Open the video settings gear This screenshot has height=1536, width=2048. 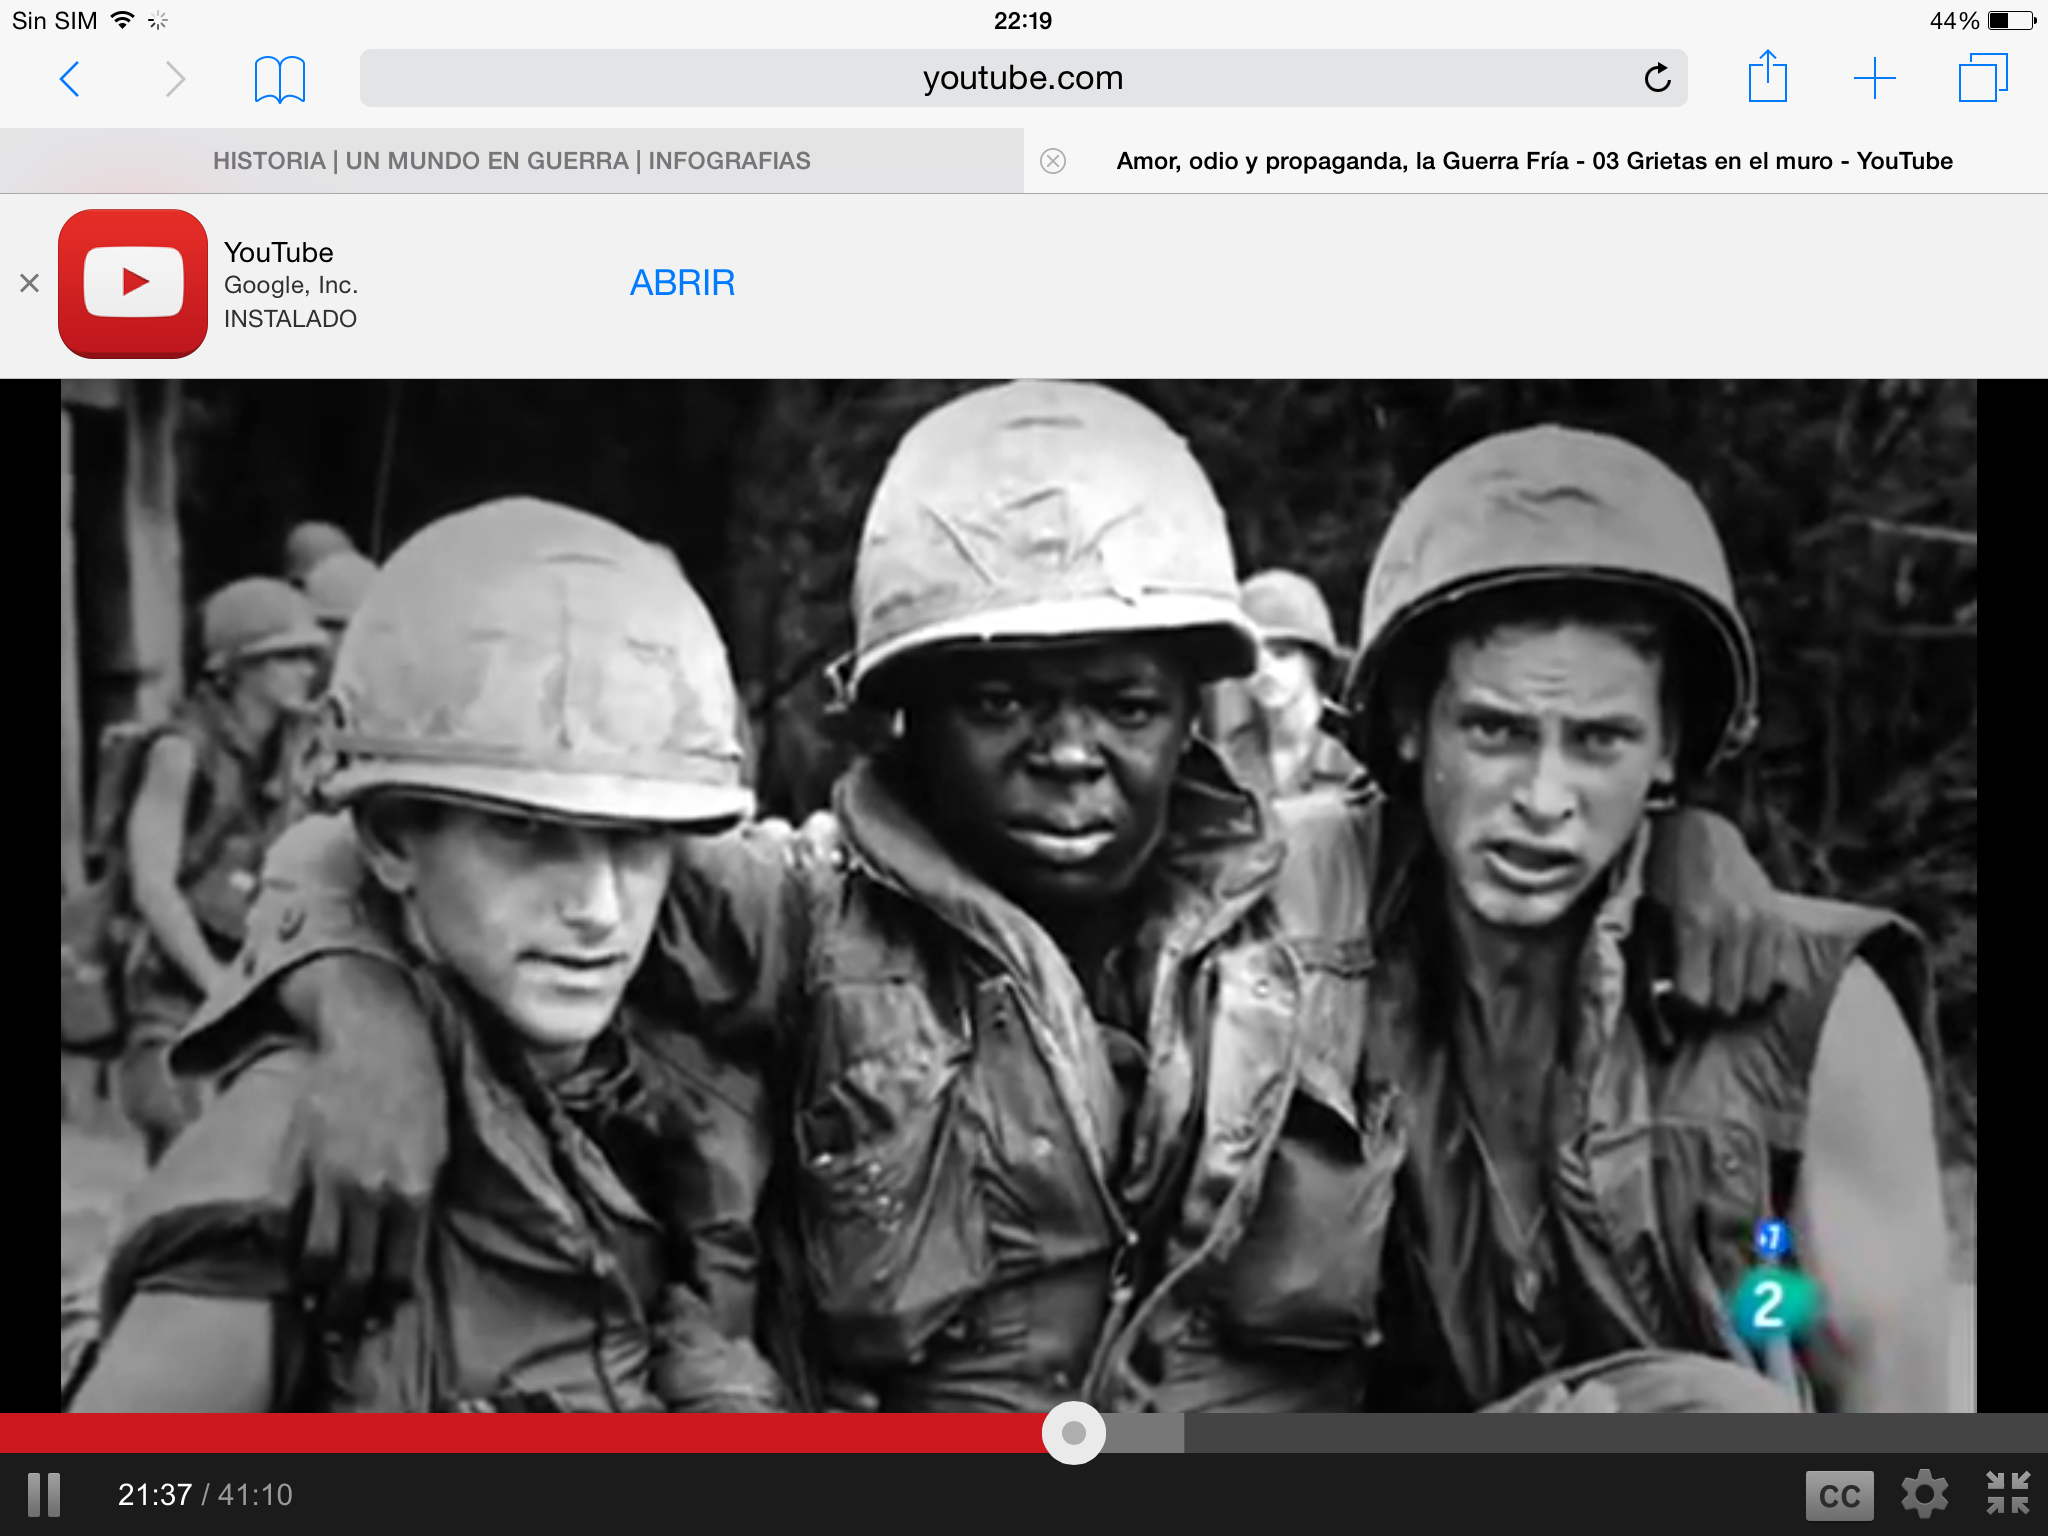click(1925, 1495)
